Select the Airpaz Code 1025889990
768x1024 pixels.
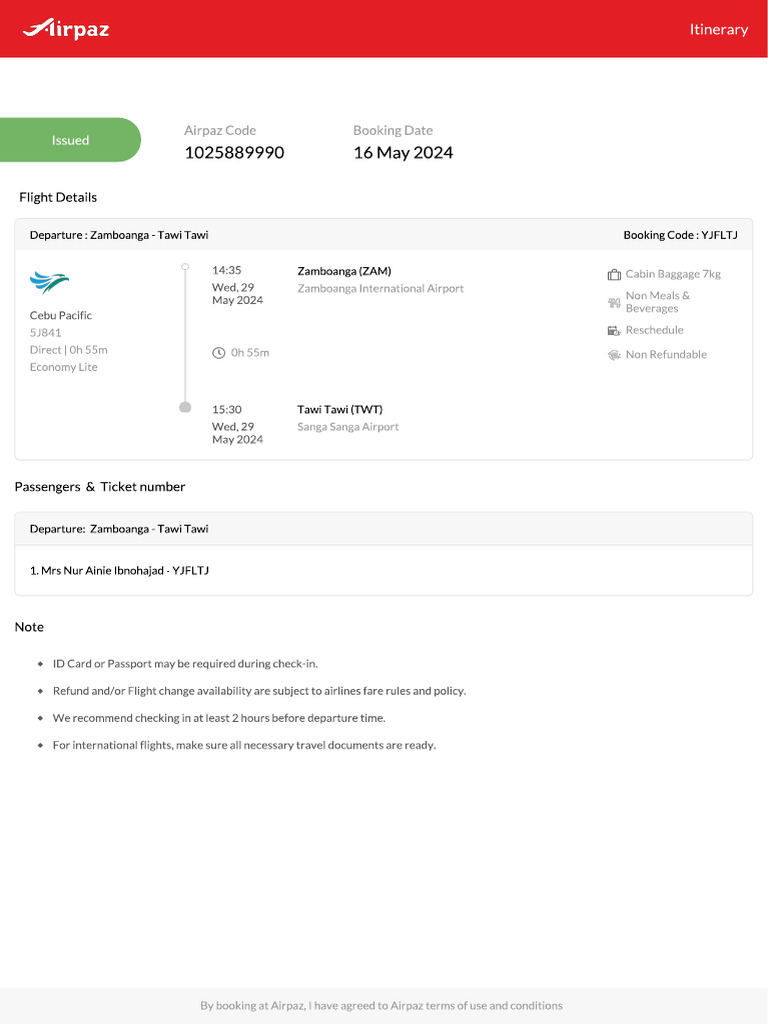234,153
